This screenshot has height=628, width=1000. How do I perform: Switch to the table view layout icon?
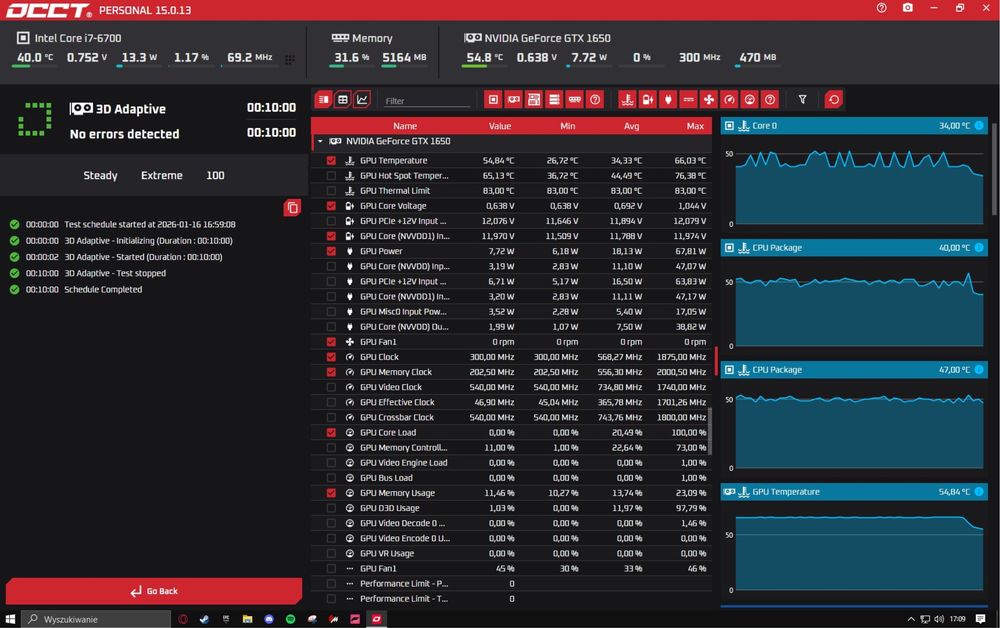pos(342,99)
